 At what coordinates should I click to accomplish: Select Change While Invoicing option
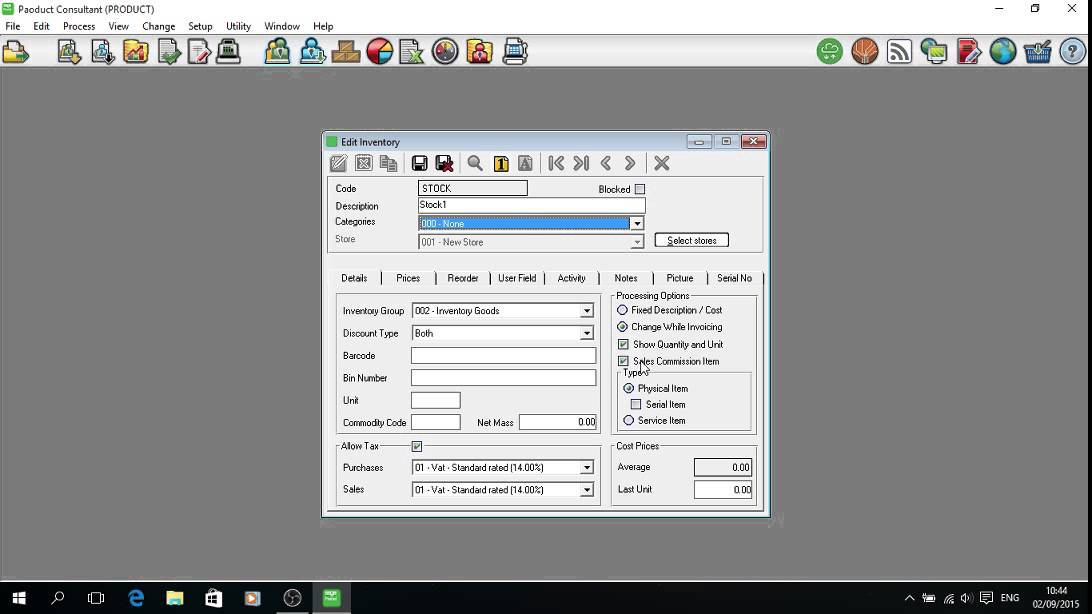point(622,327)
